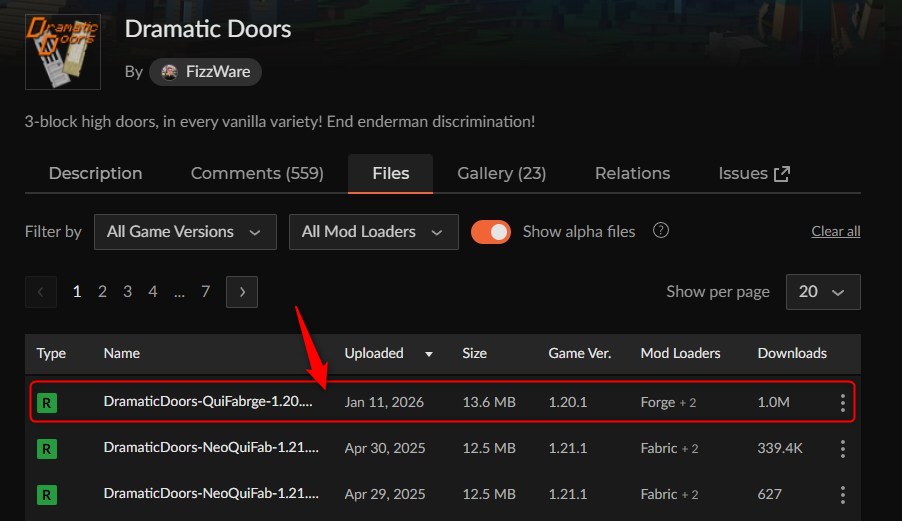Open DramaticDoors-NeoQuiFab file uploaded Apr 29, 2025
902x521 pixels.
pos(211,493)
